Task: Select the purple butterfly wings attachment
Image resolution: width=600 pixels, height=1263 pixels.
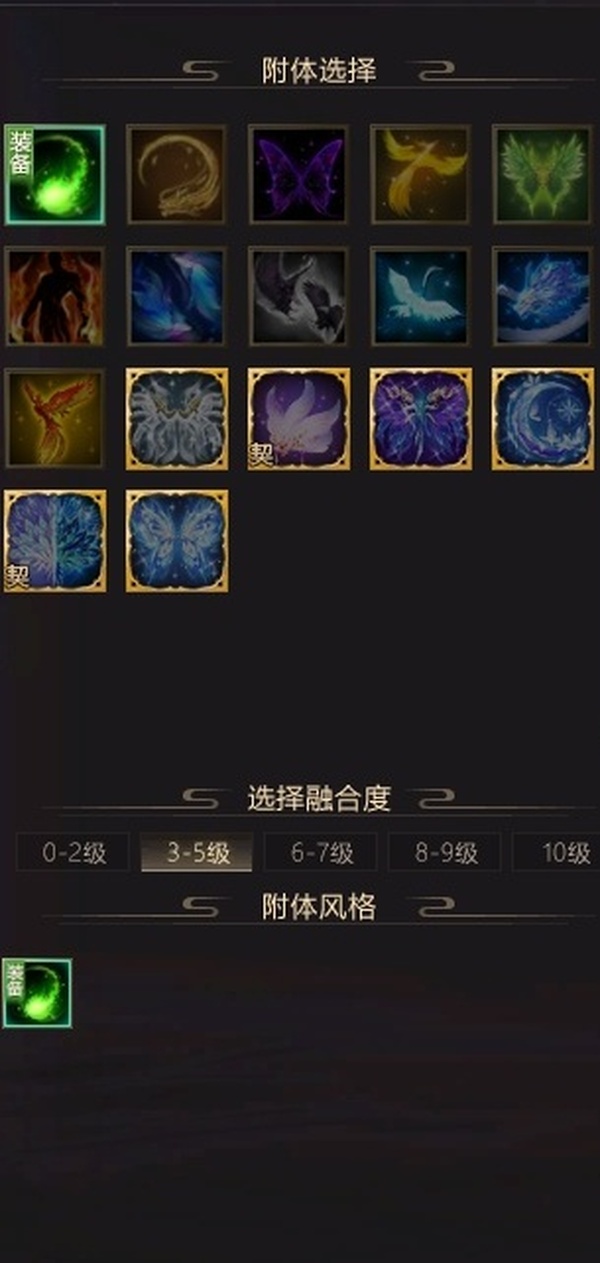Action: (298, 174)
